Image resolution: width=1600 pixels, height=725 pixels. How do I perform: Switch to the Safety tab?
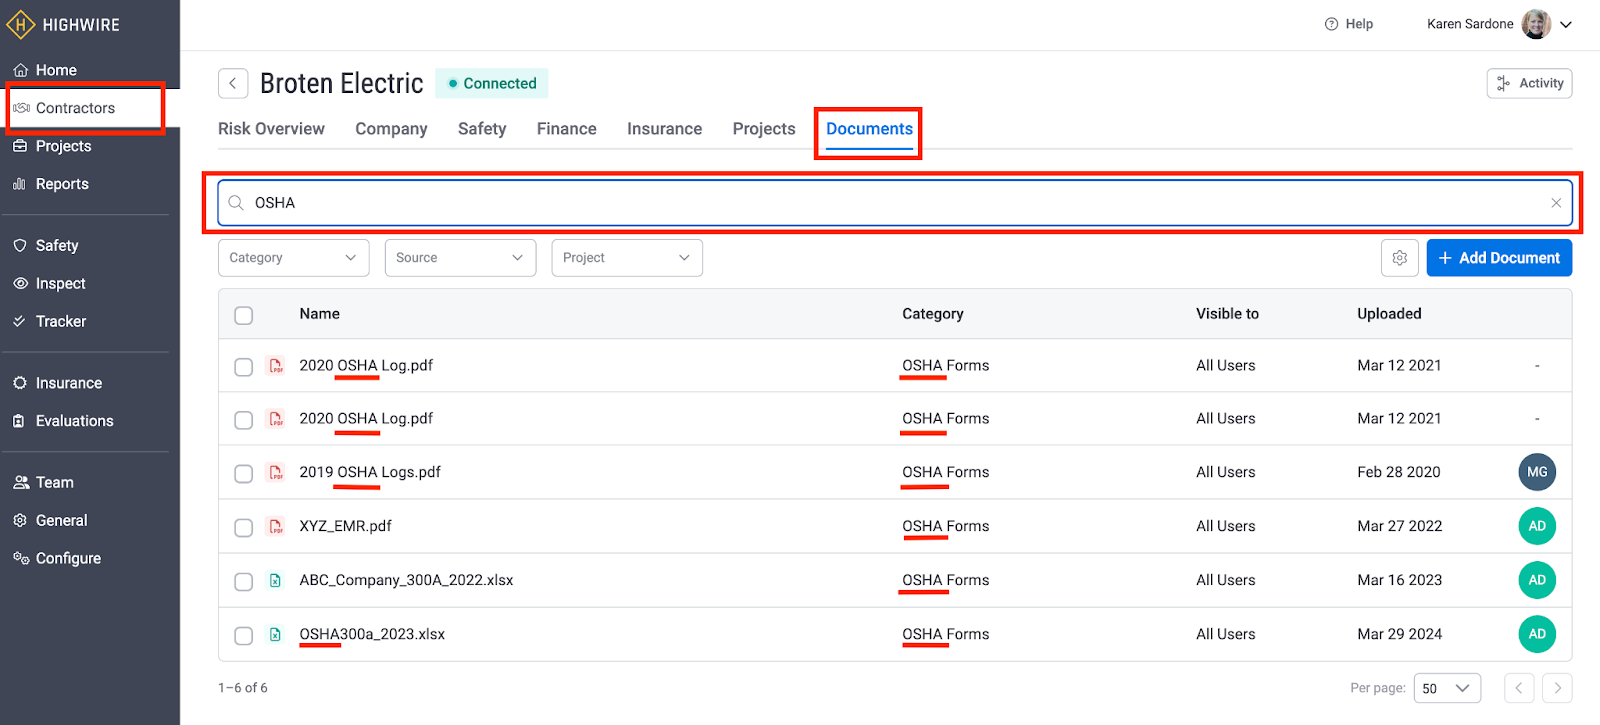point(482,129)
